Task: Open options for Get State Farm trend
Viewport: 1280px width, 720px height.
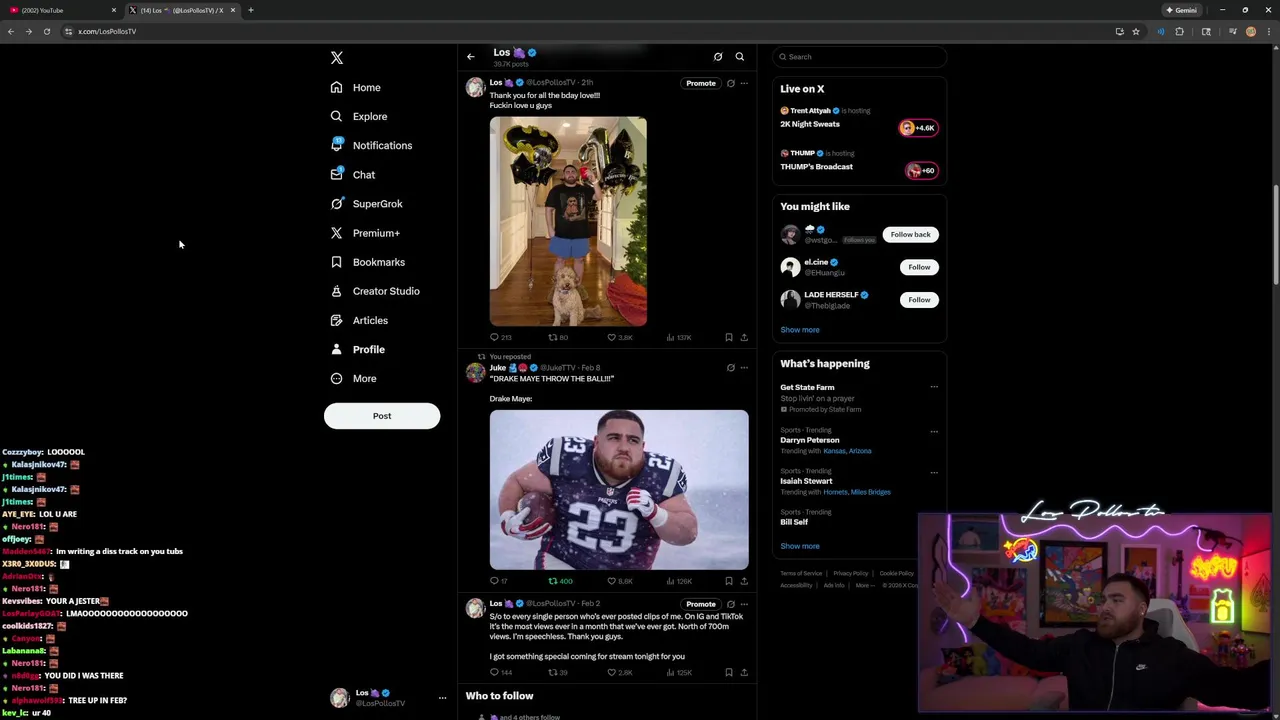Action: 934,388
